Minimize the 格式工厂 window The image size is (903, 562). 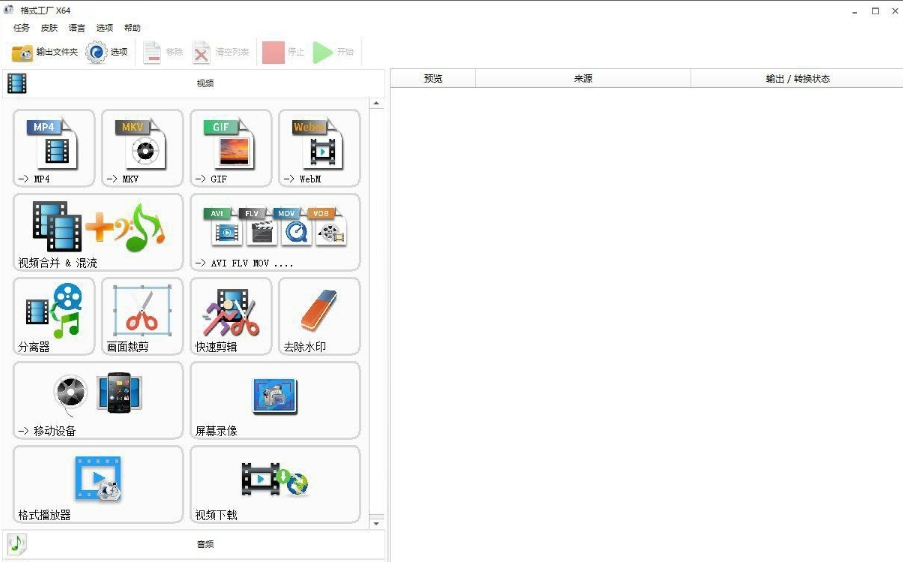[x=855, y=11]
